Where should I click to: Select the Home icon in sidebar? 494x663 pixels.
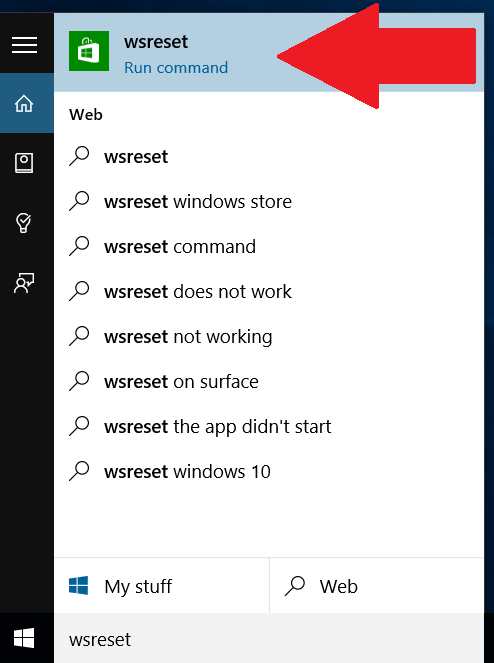(x=24, y=103)
